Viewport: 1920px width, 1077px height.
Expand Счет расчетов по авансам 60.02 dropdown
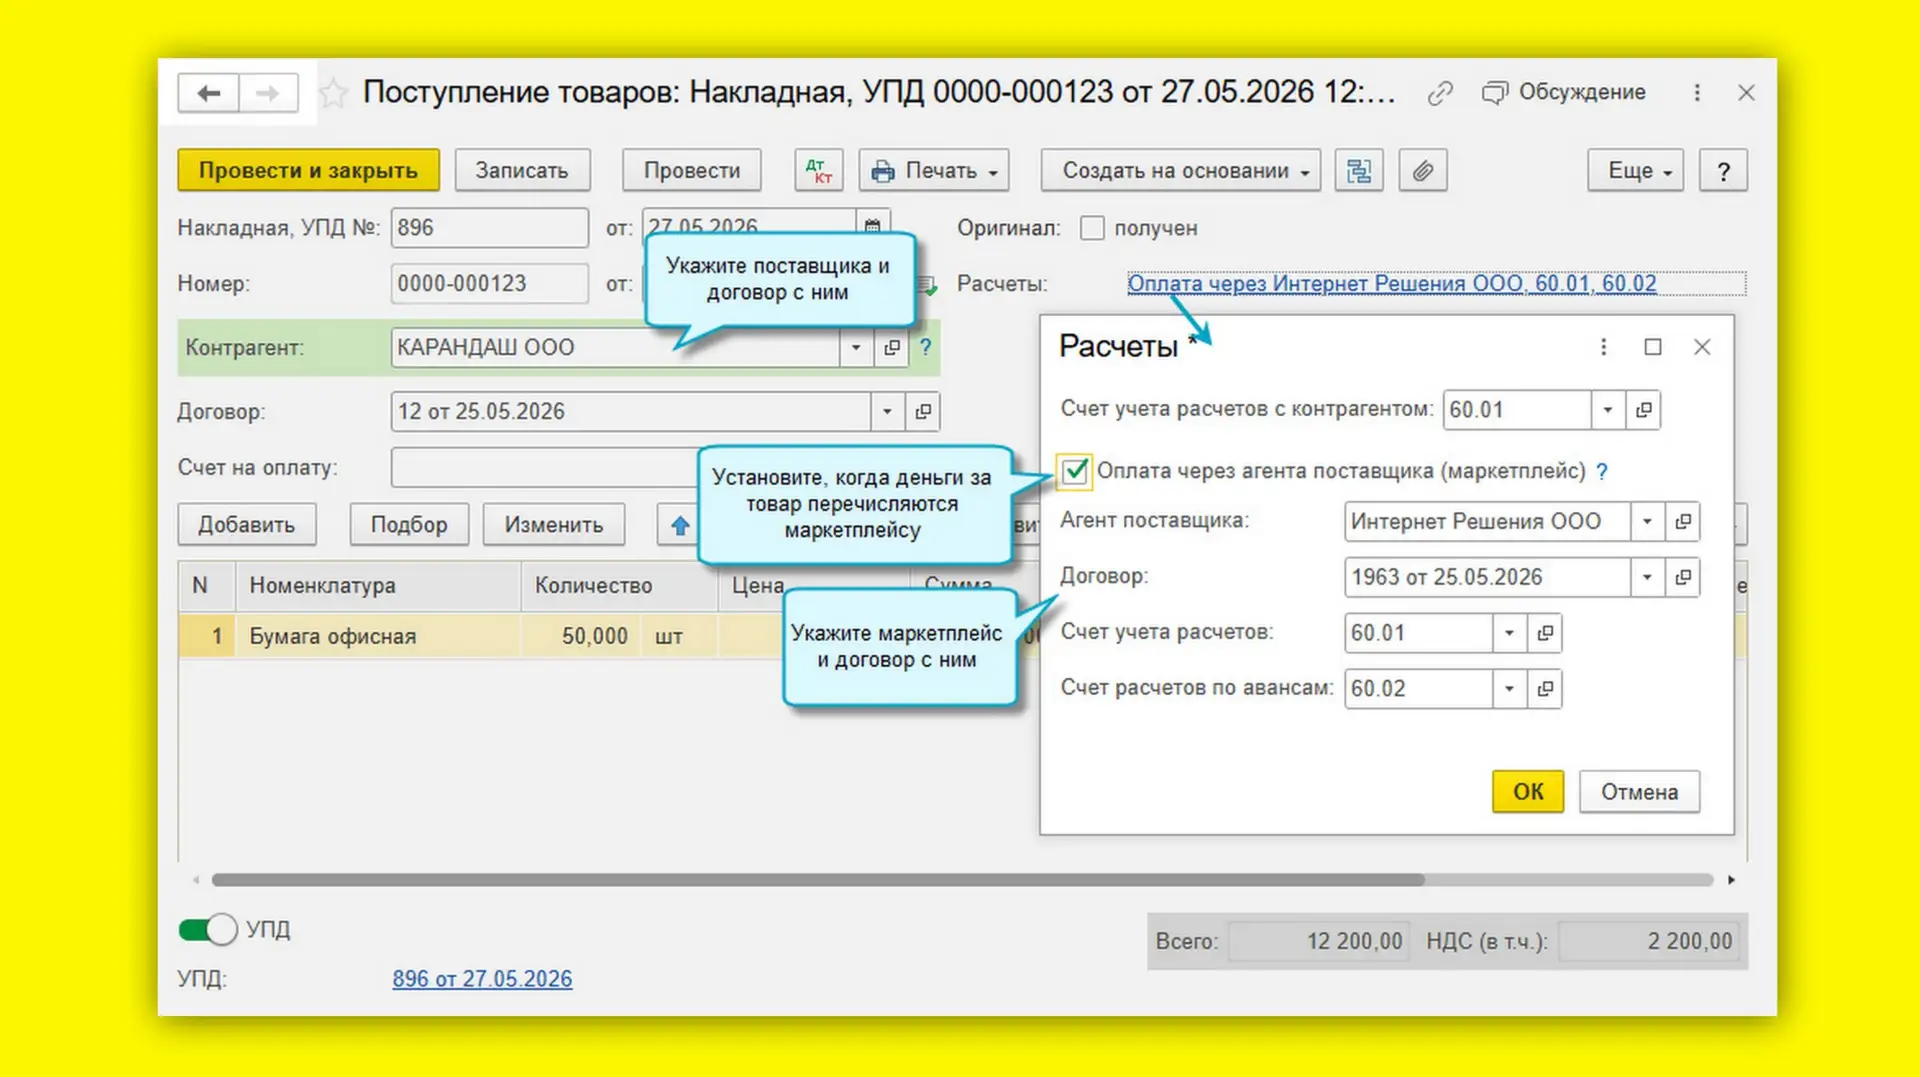point(1509,689)
